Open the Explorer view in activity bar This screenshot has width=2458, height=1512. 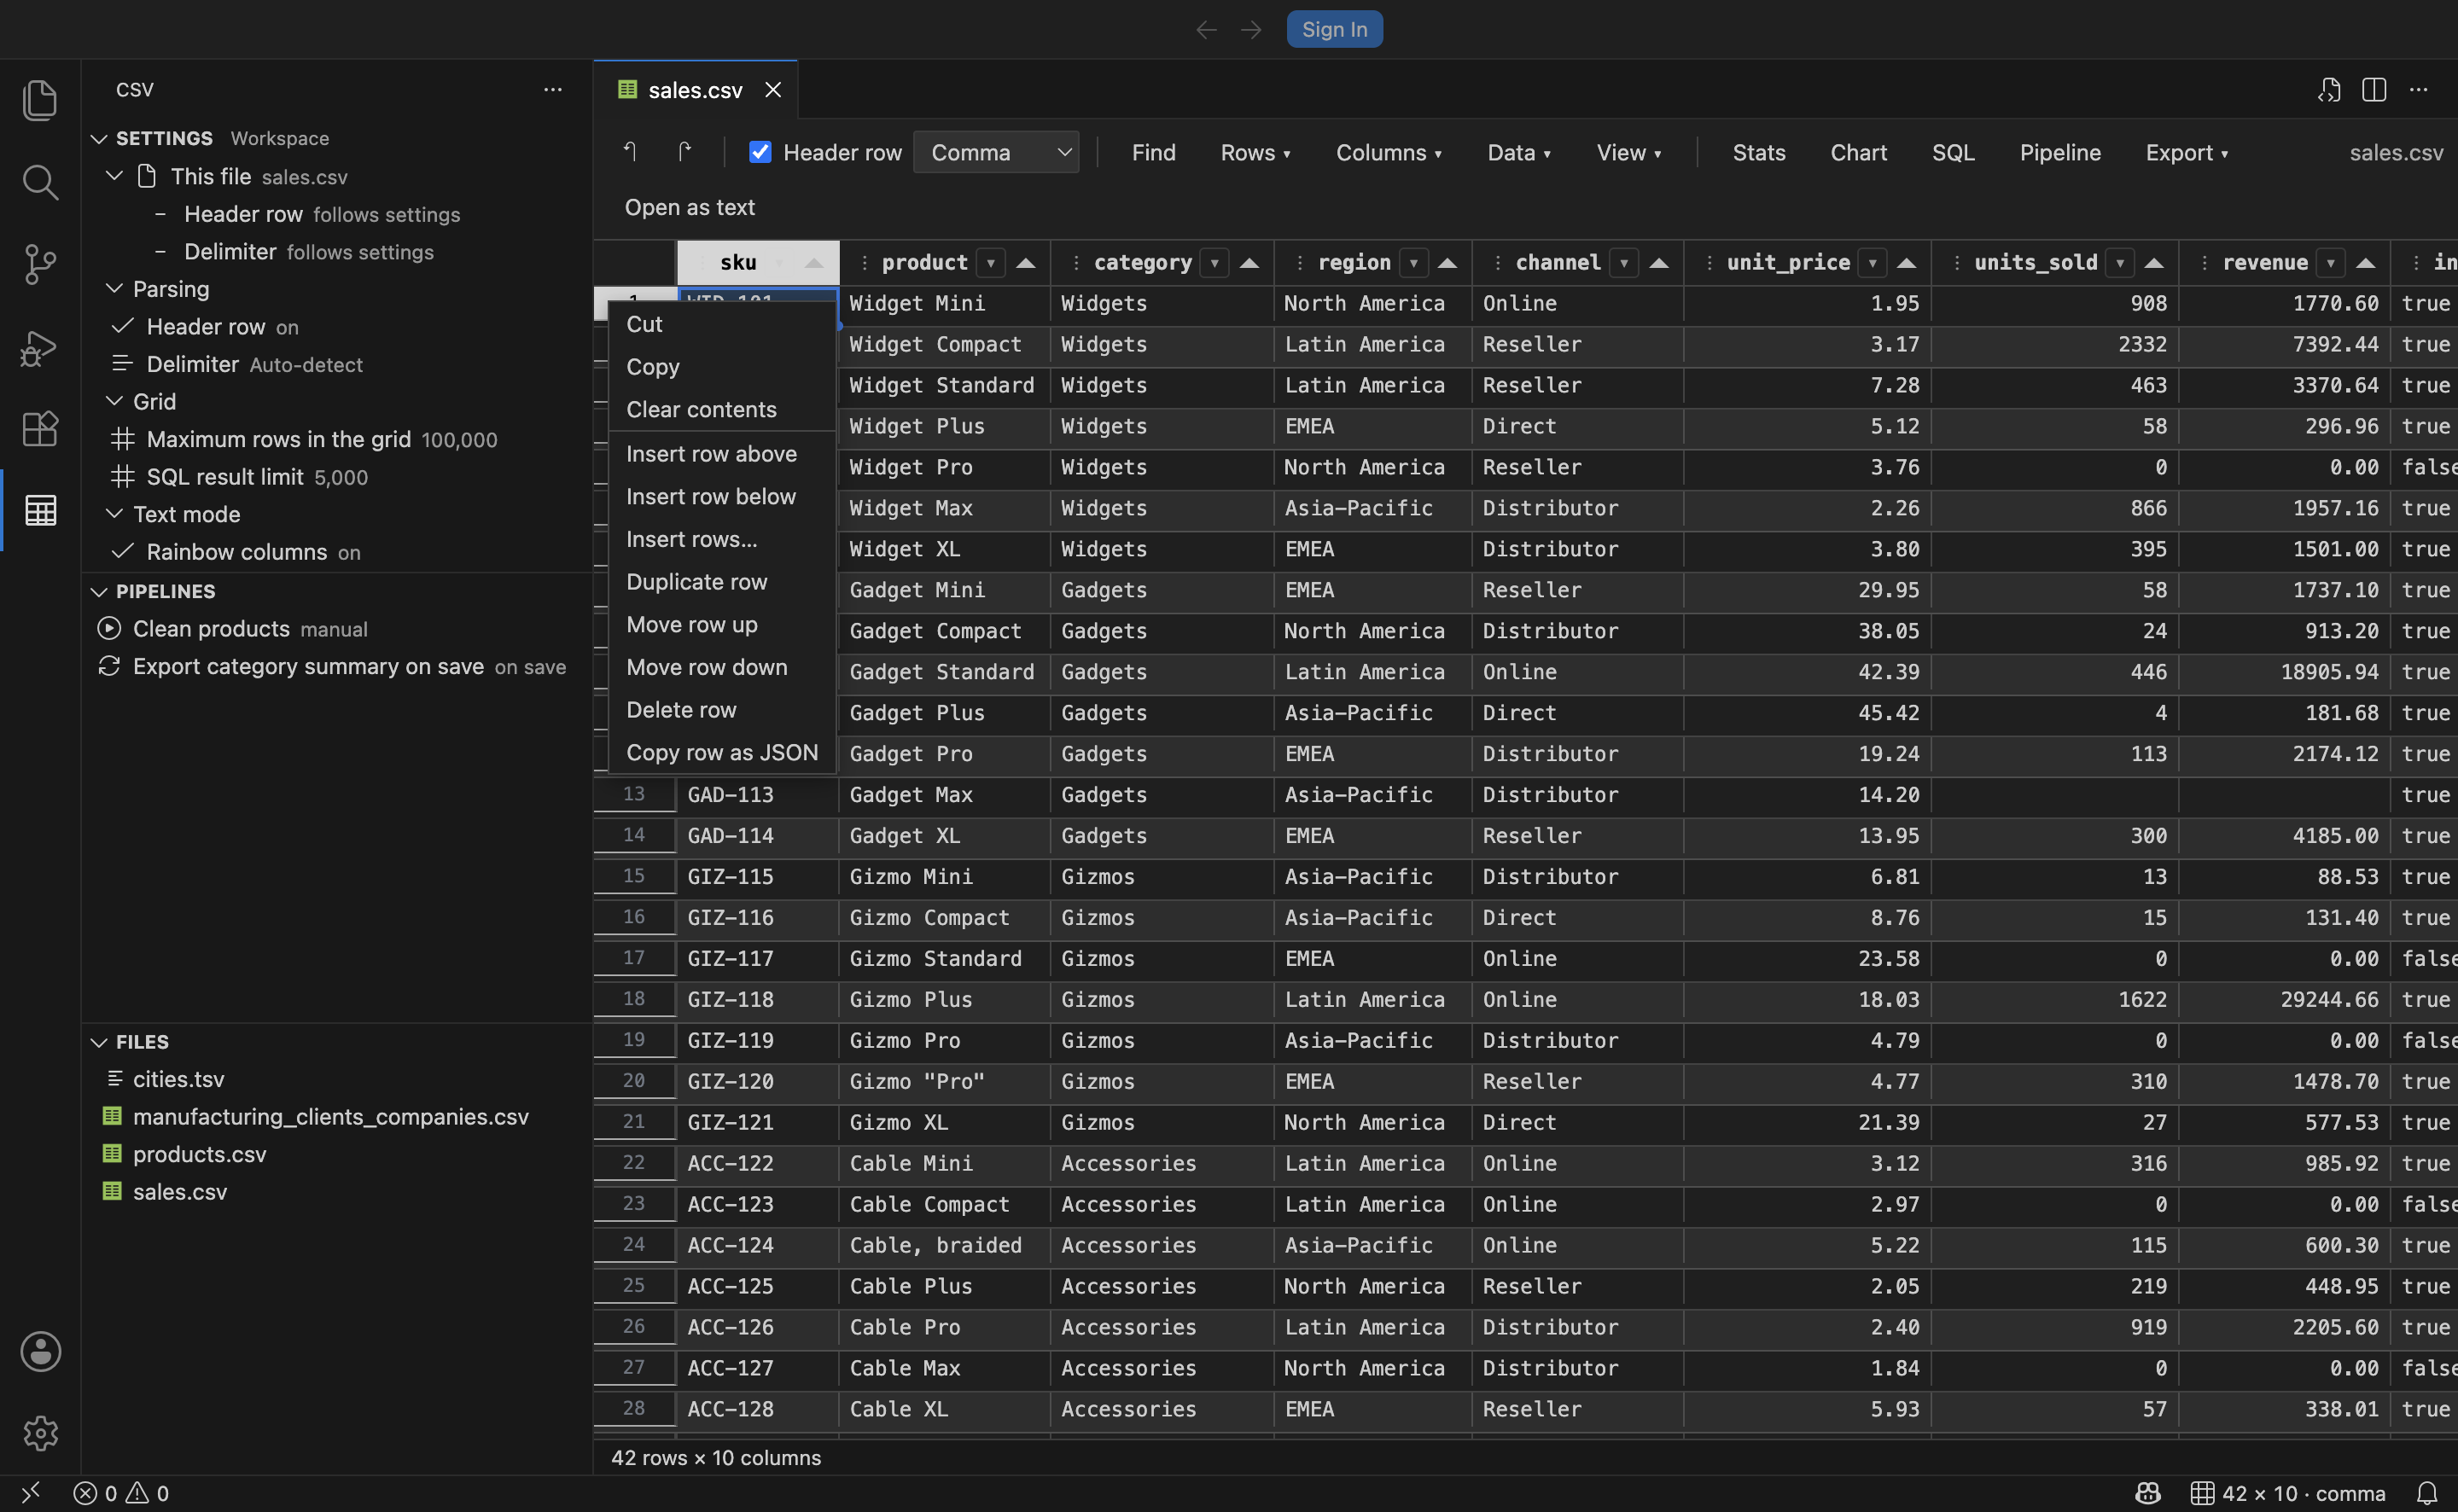click(40, 100)
